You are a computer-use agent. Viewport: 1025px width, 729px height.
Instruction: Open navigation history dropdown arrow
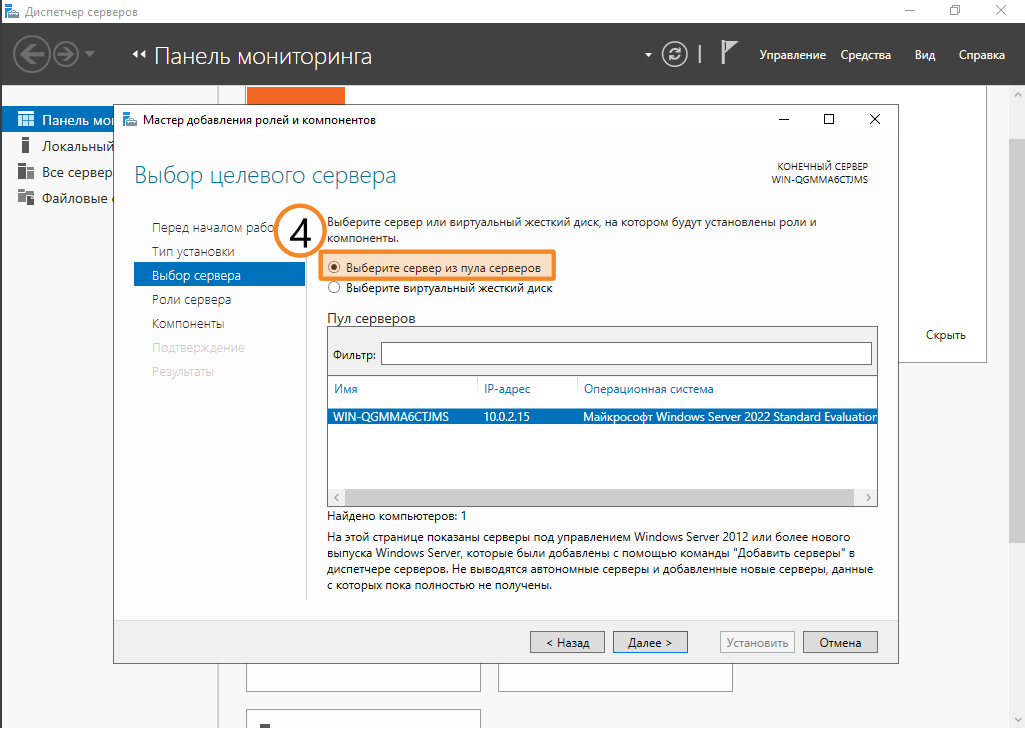coord(90,54)
